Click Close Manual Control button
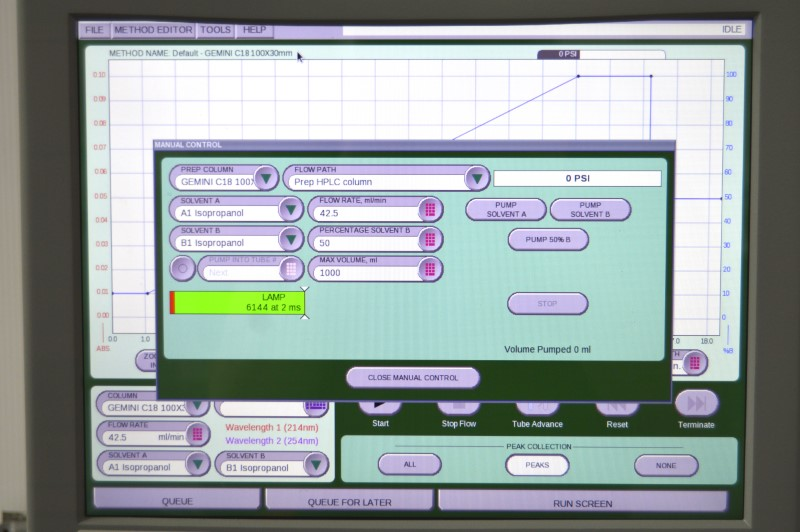The image size is (800, 532). point(413,377)
